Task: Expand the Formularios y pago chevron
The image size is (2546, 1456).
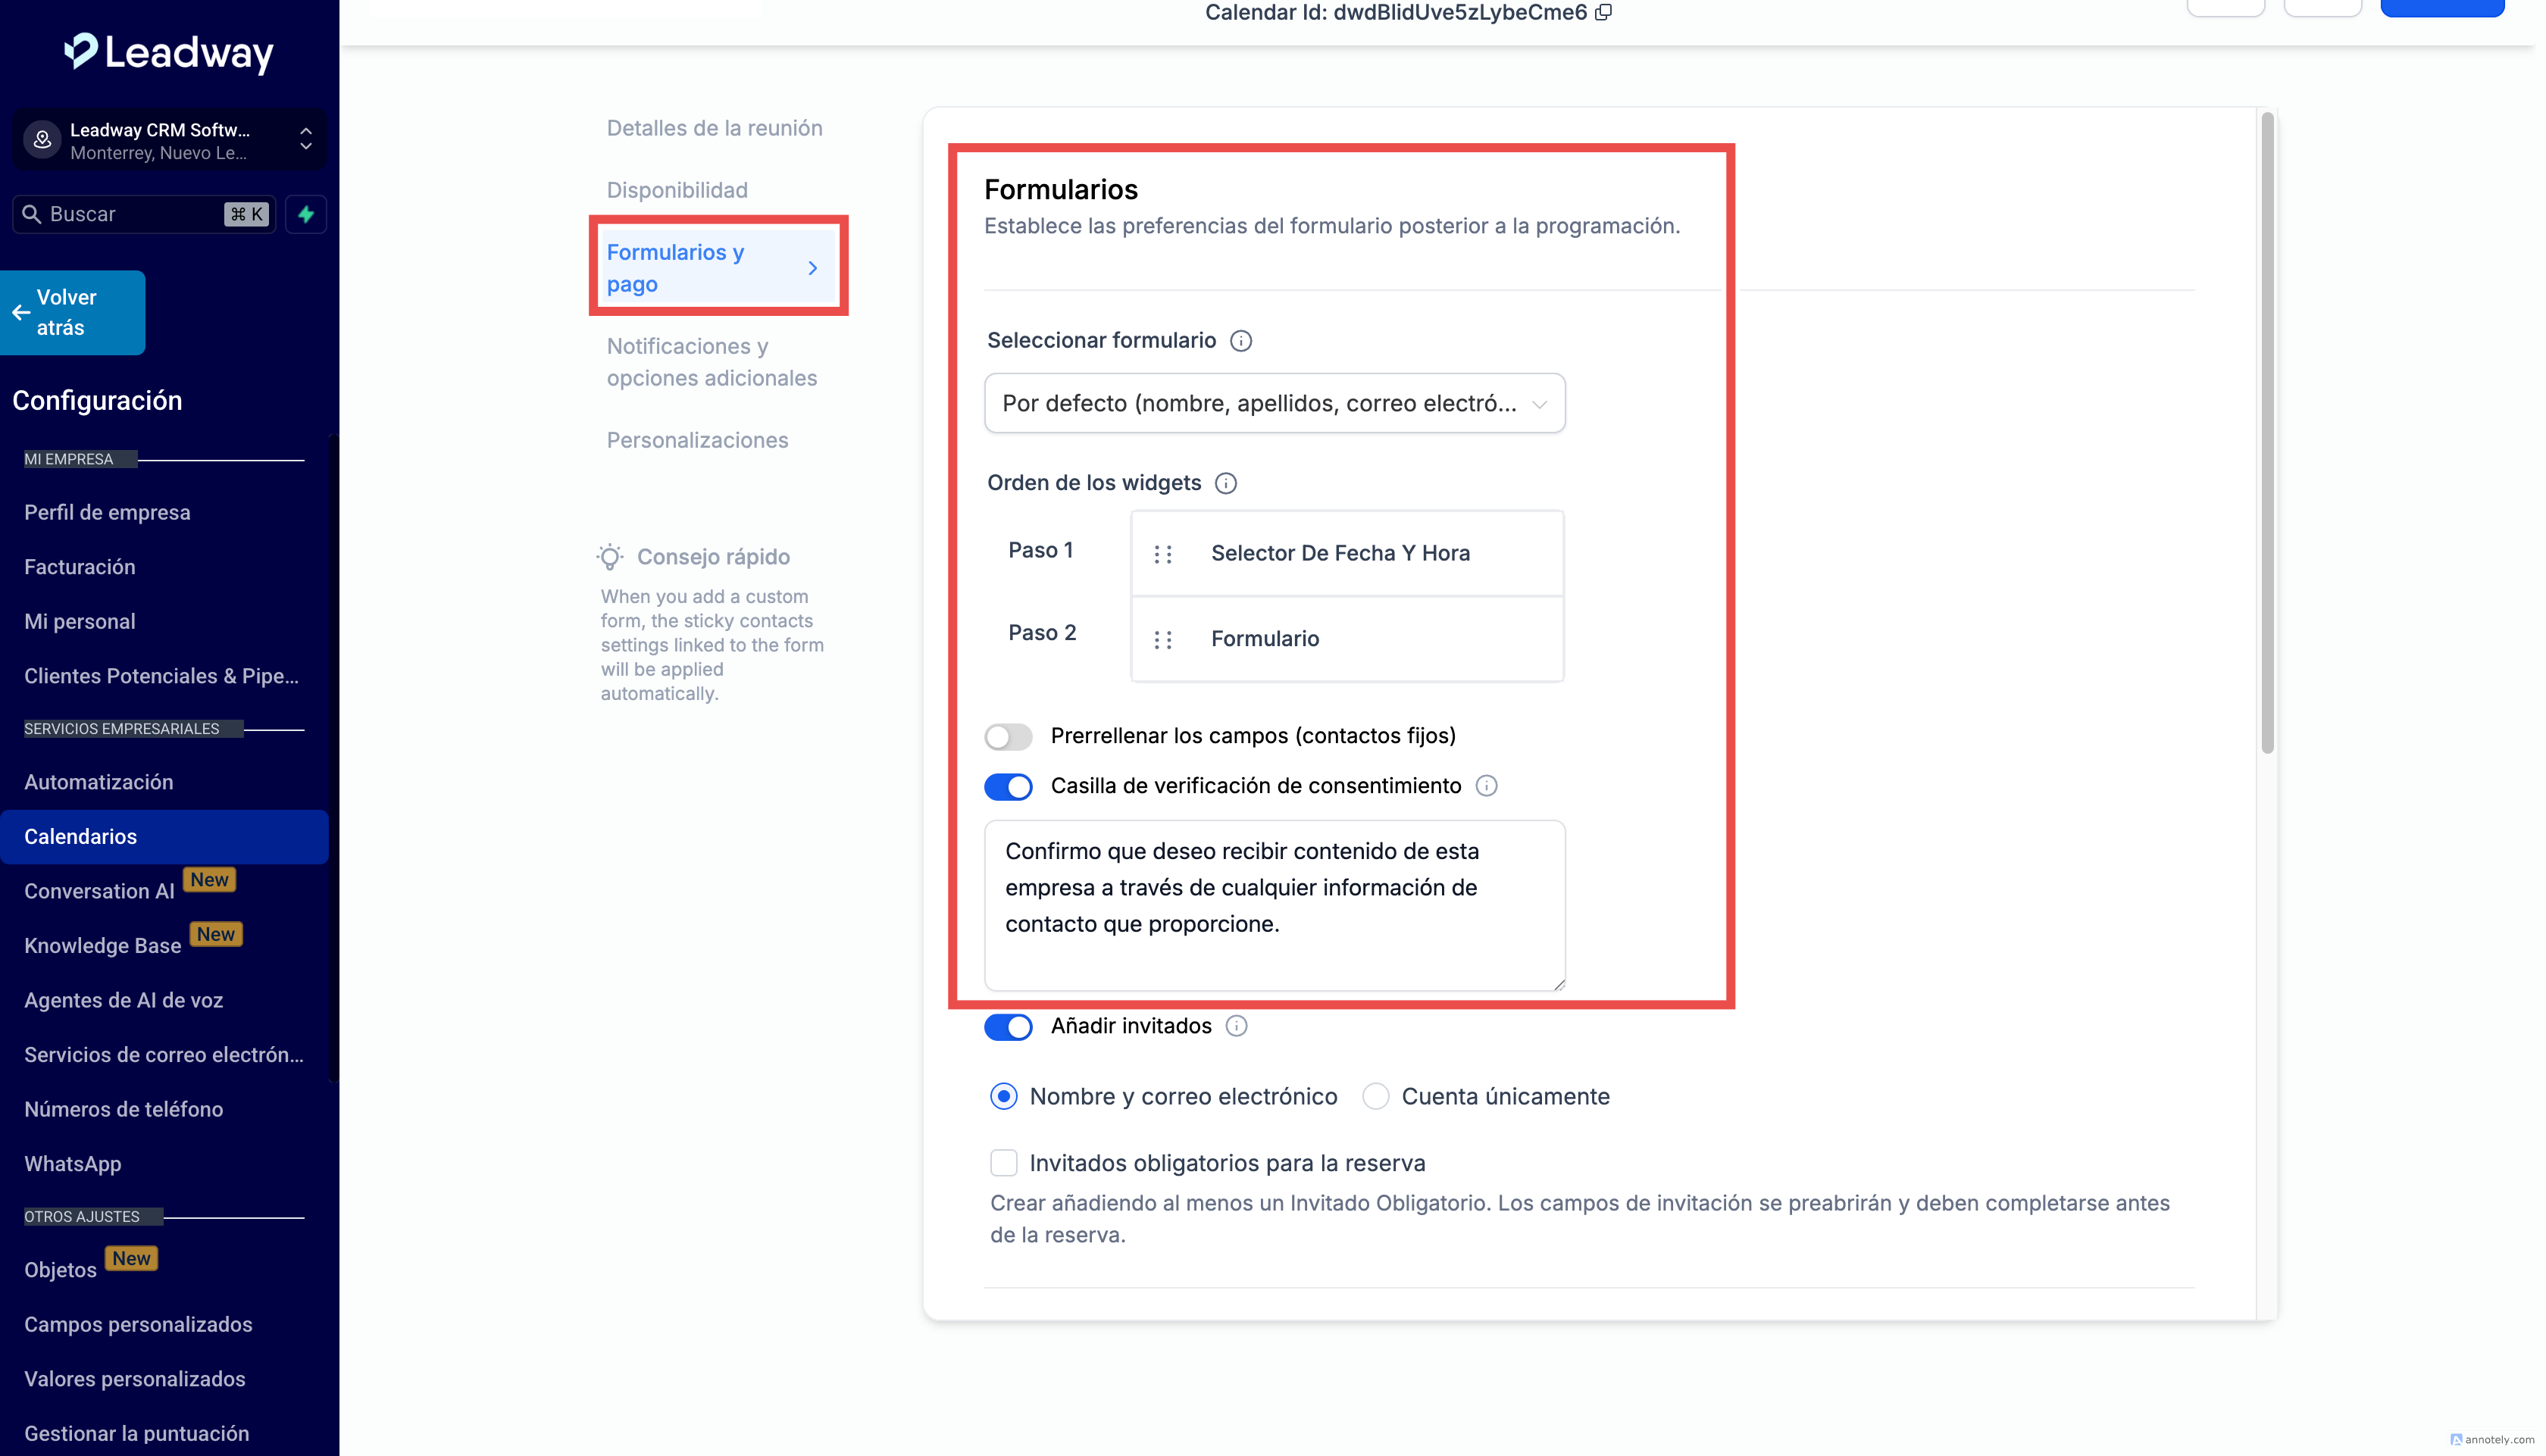Action: coord(813,268)
